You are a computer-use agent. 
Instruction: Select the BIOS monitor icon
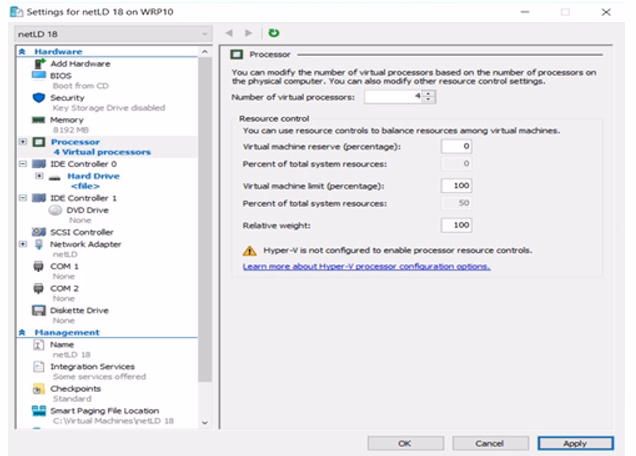point(39,75)
